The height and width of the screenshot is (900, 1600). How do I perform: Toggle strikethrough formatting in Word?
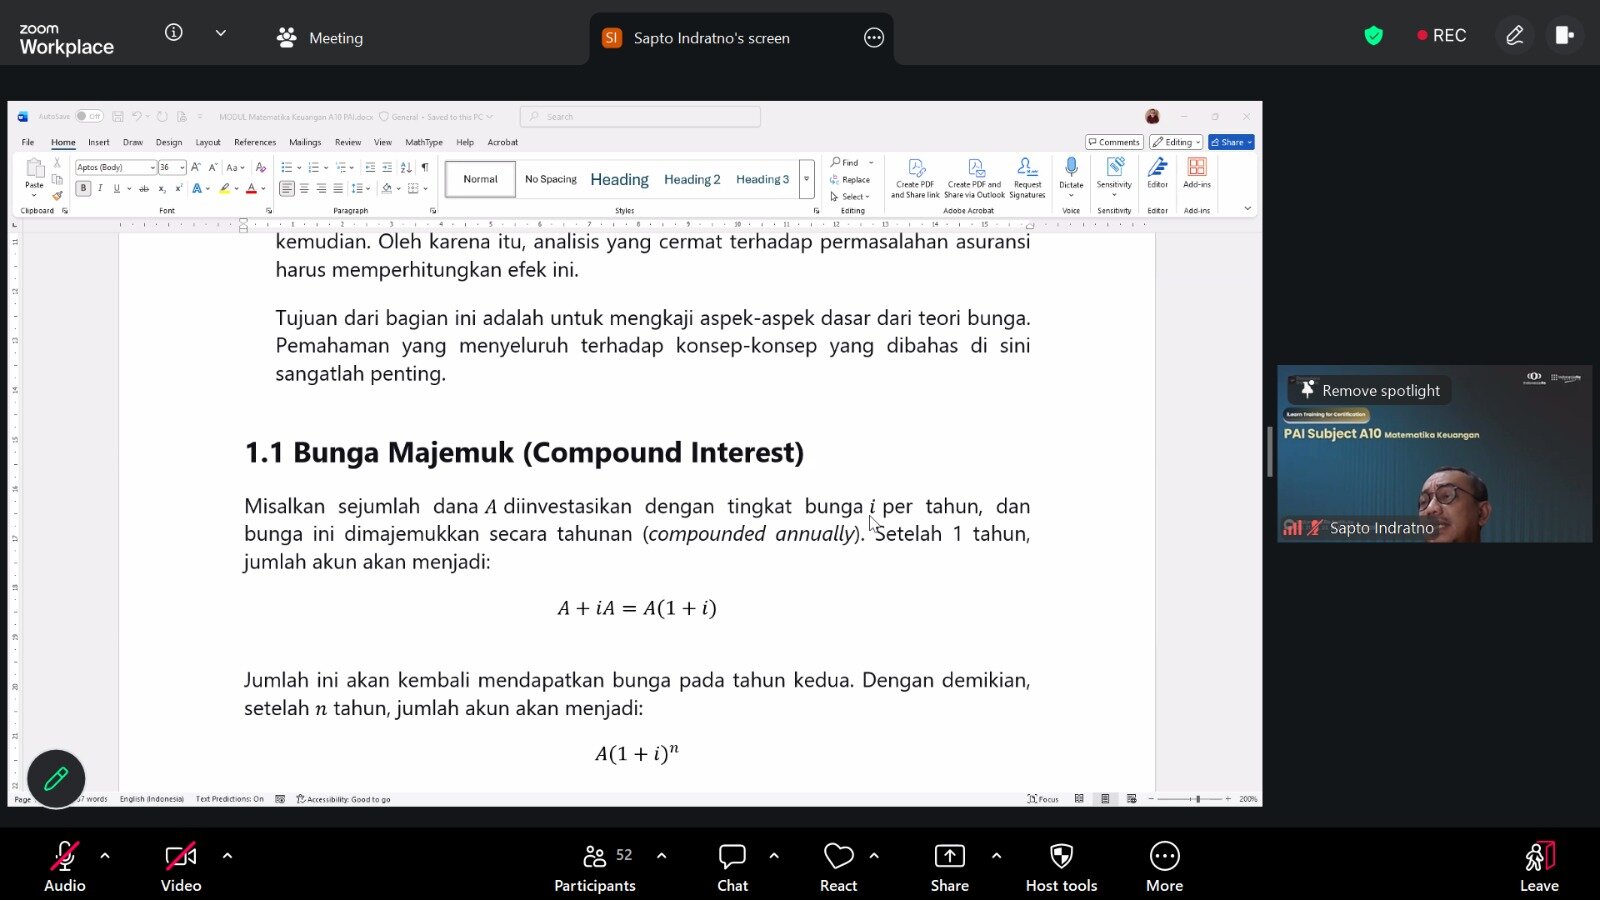coord(144,188)
